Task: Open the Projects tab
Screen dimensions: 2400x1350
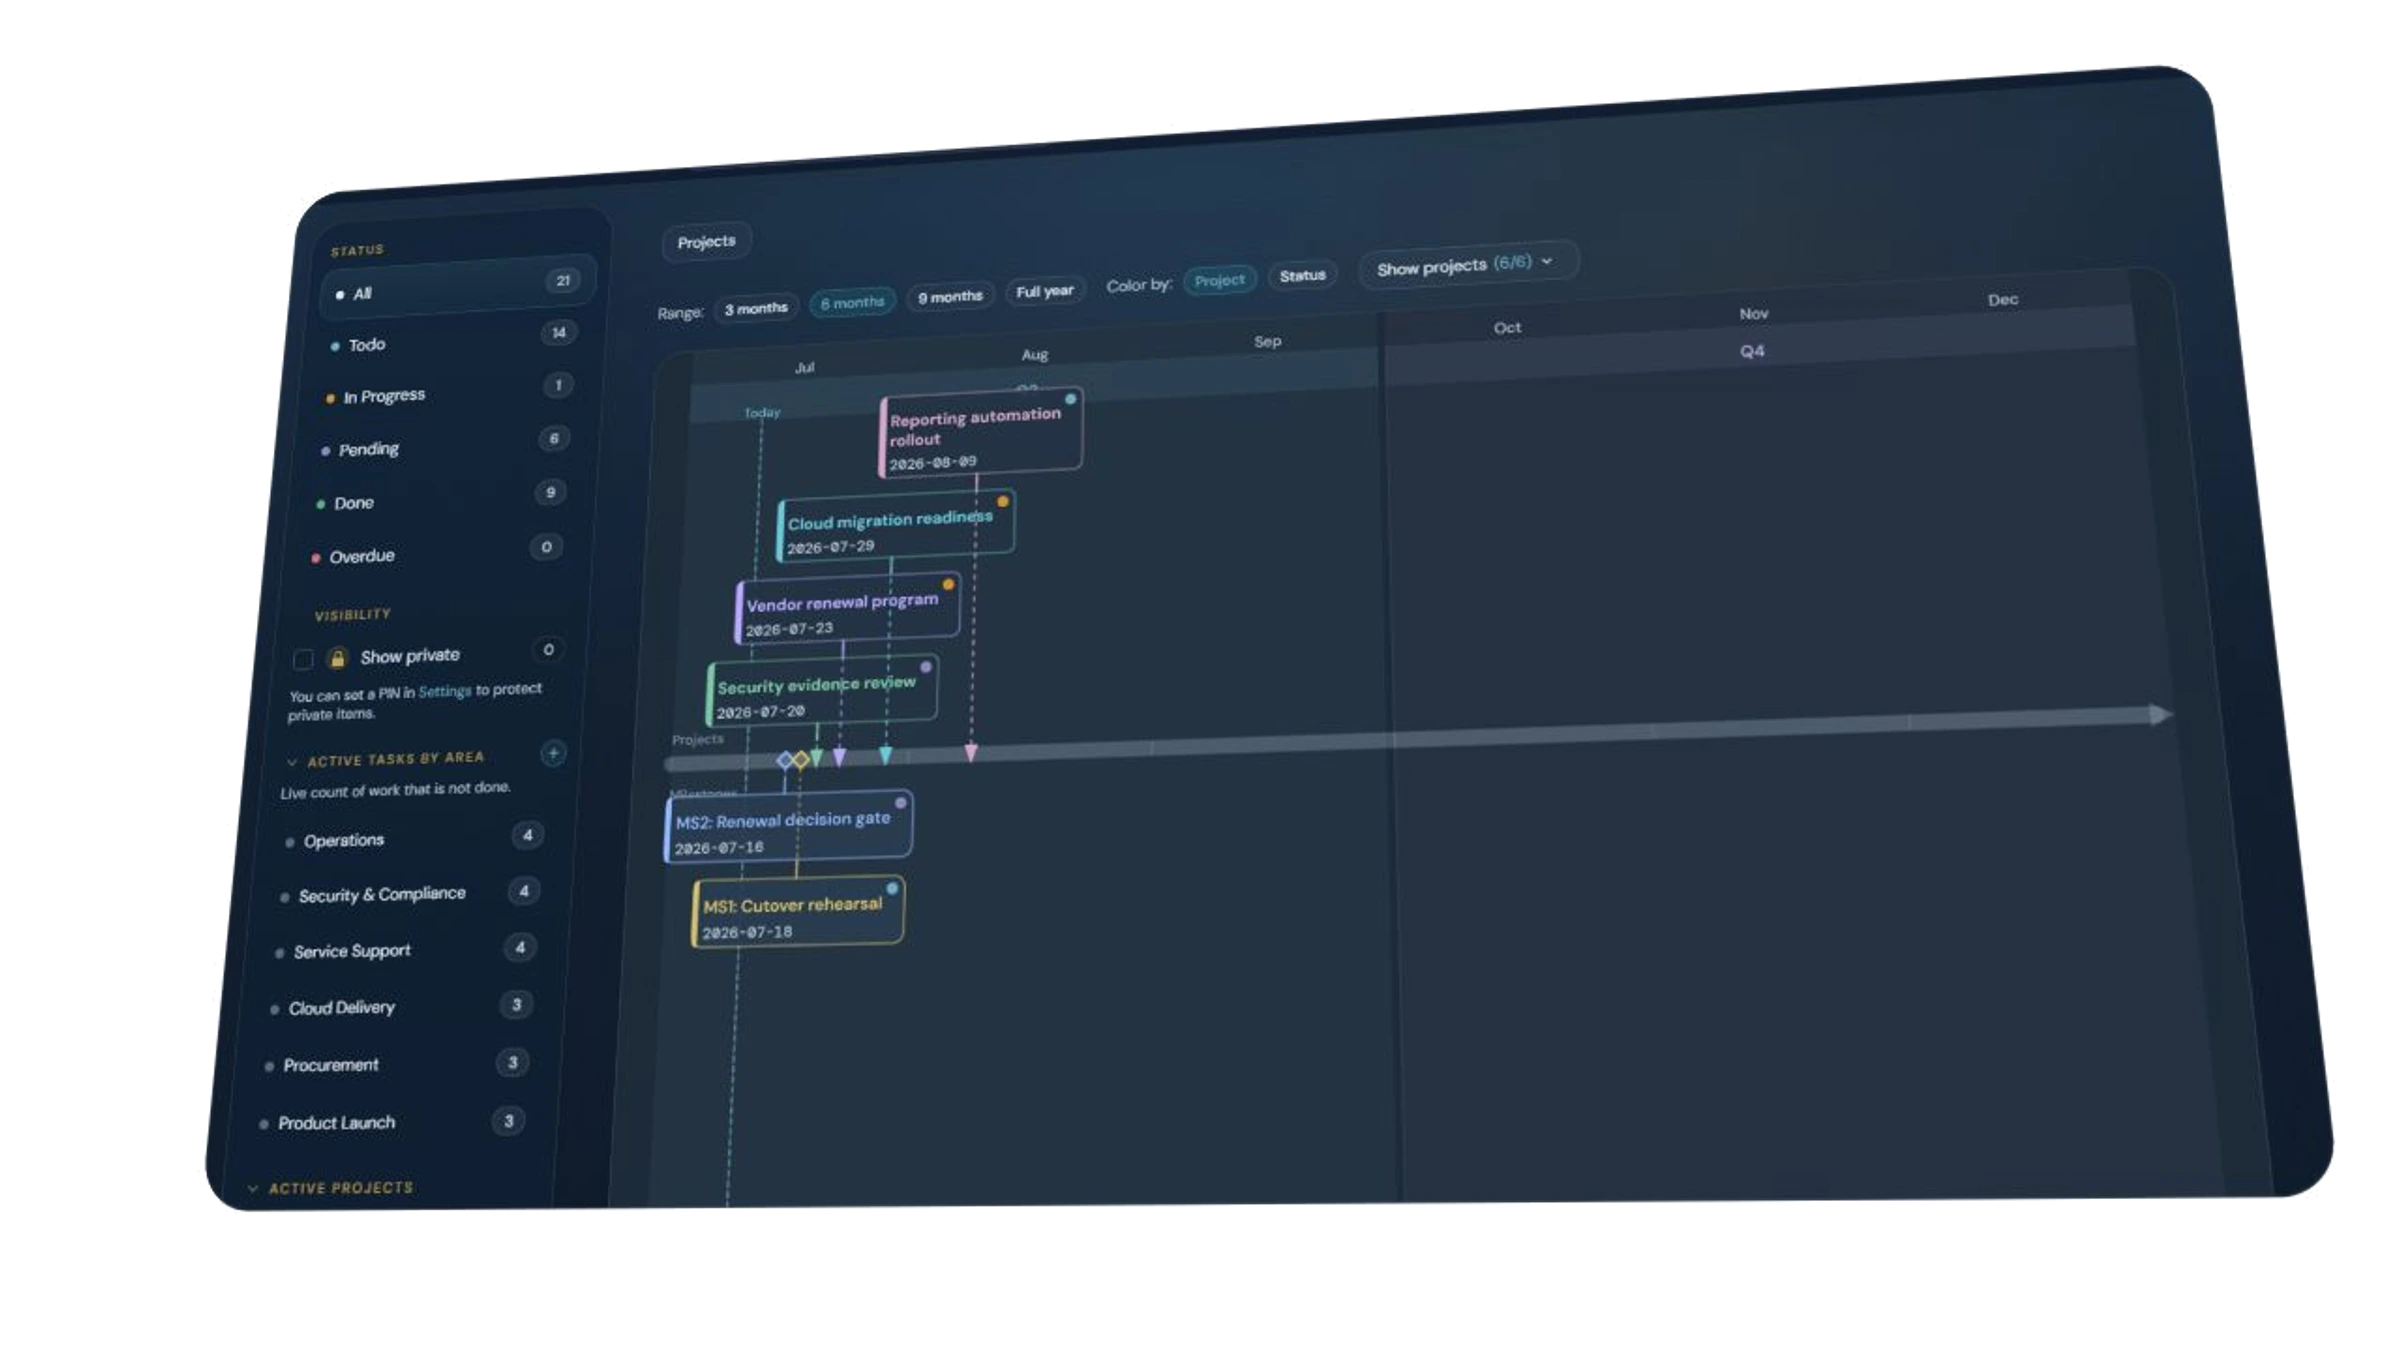Action: [x=706, y=242]
